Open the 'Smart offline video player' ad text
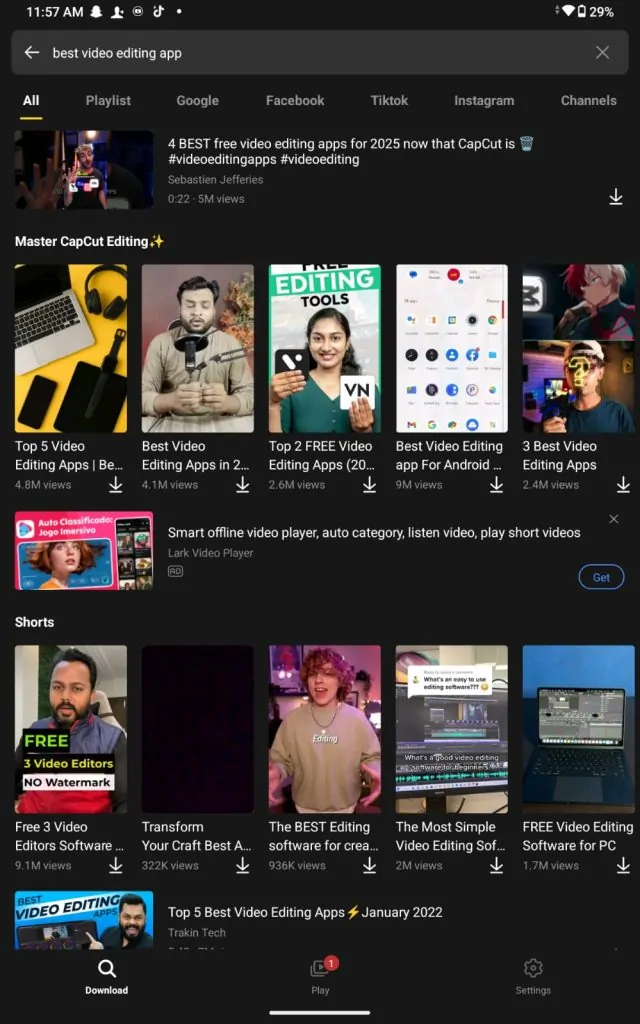The image size is (640, 1024). 374,532
